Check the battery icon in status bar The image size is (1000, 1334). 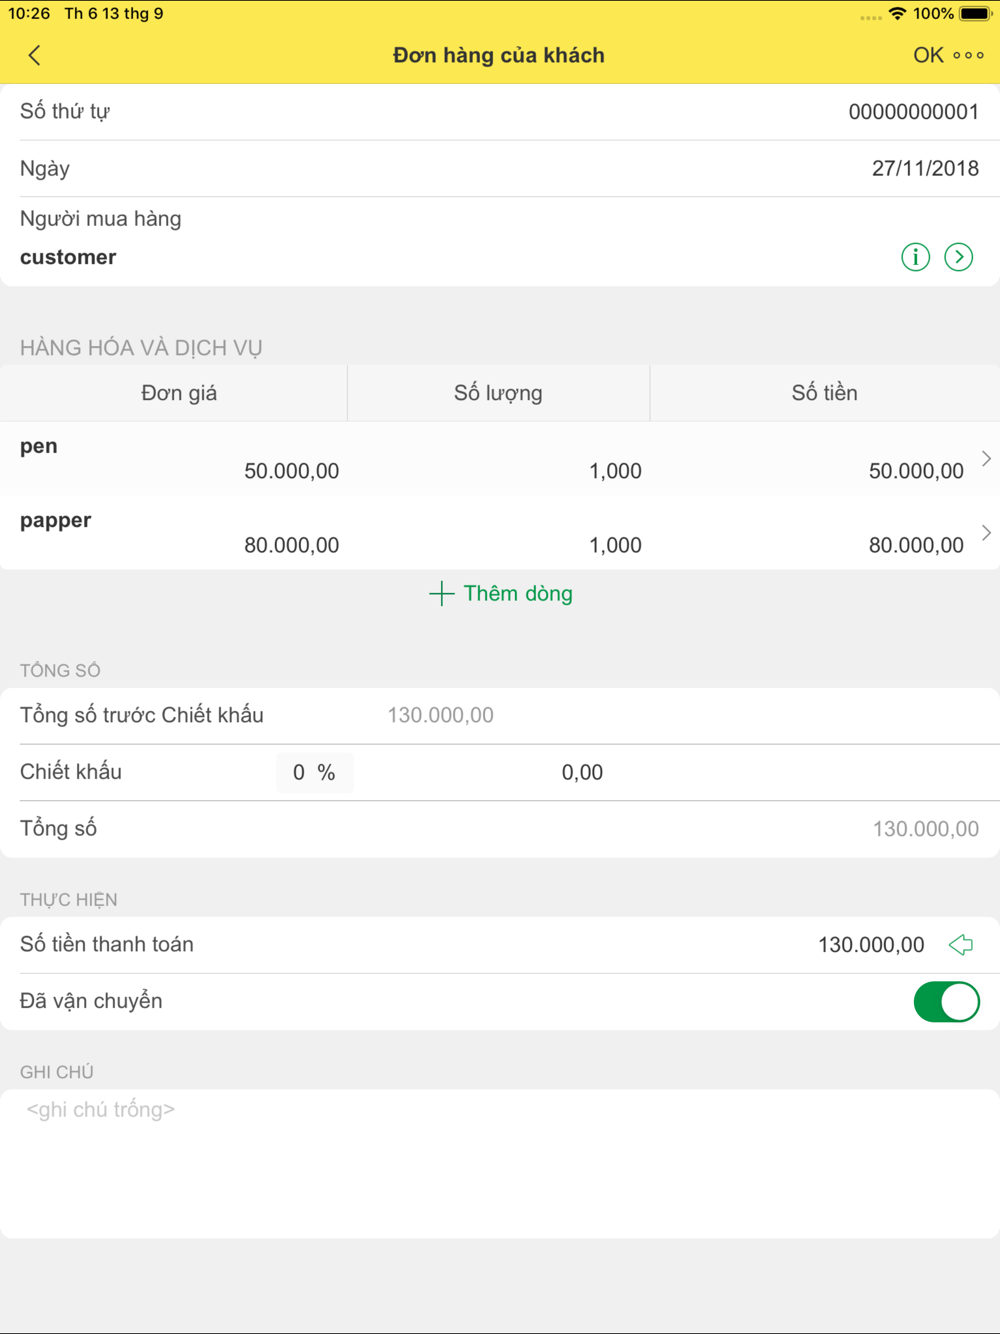click(x=977, y=14)
